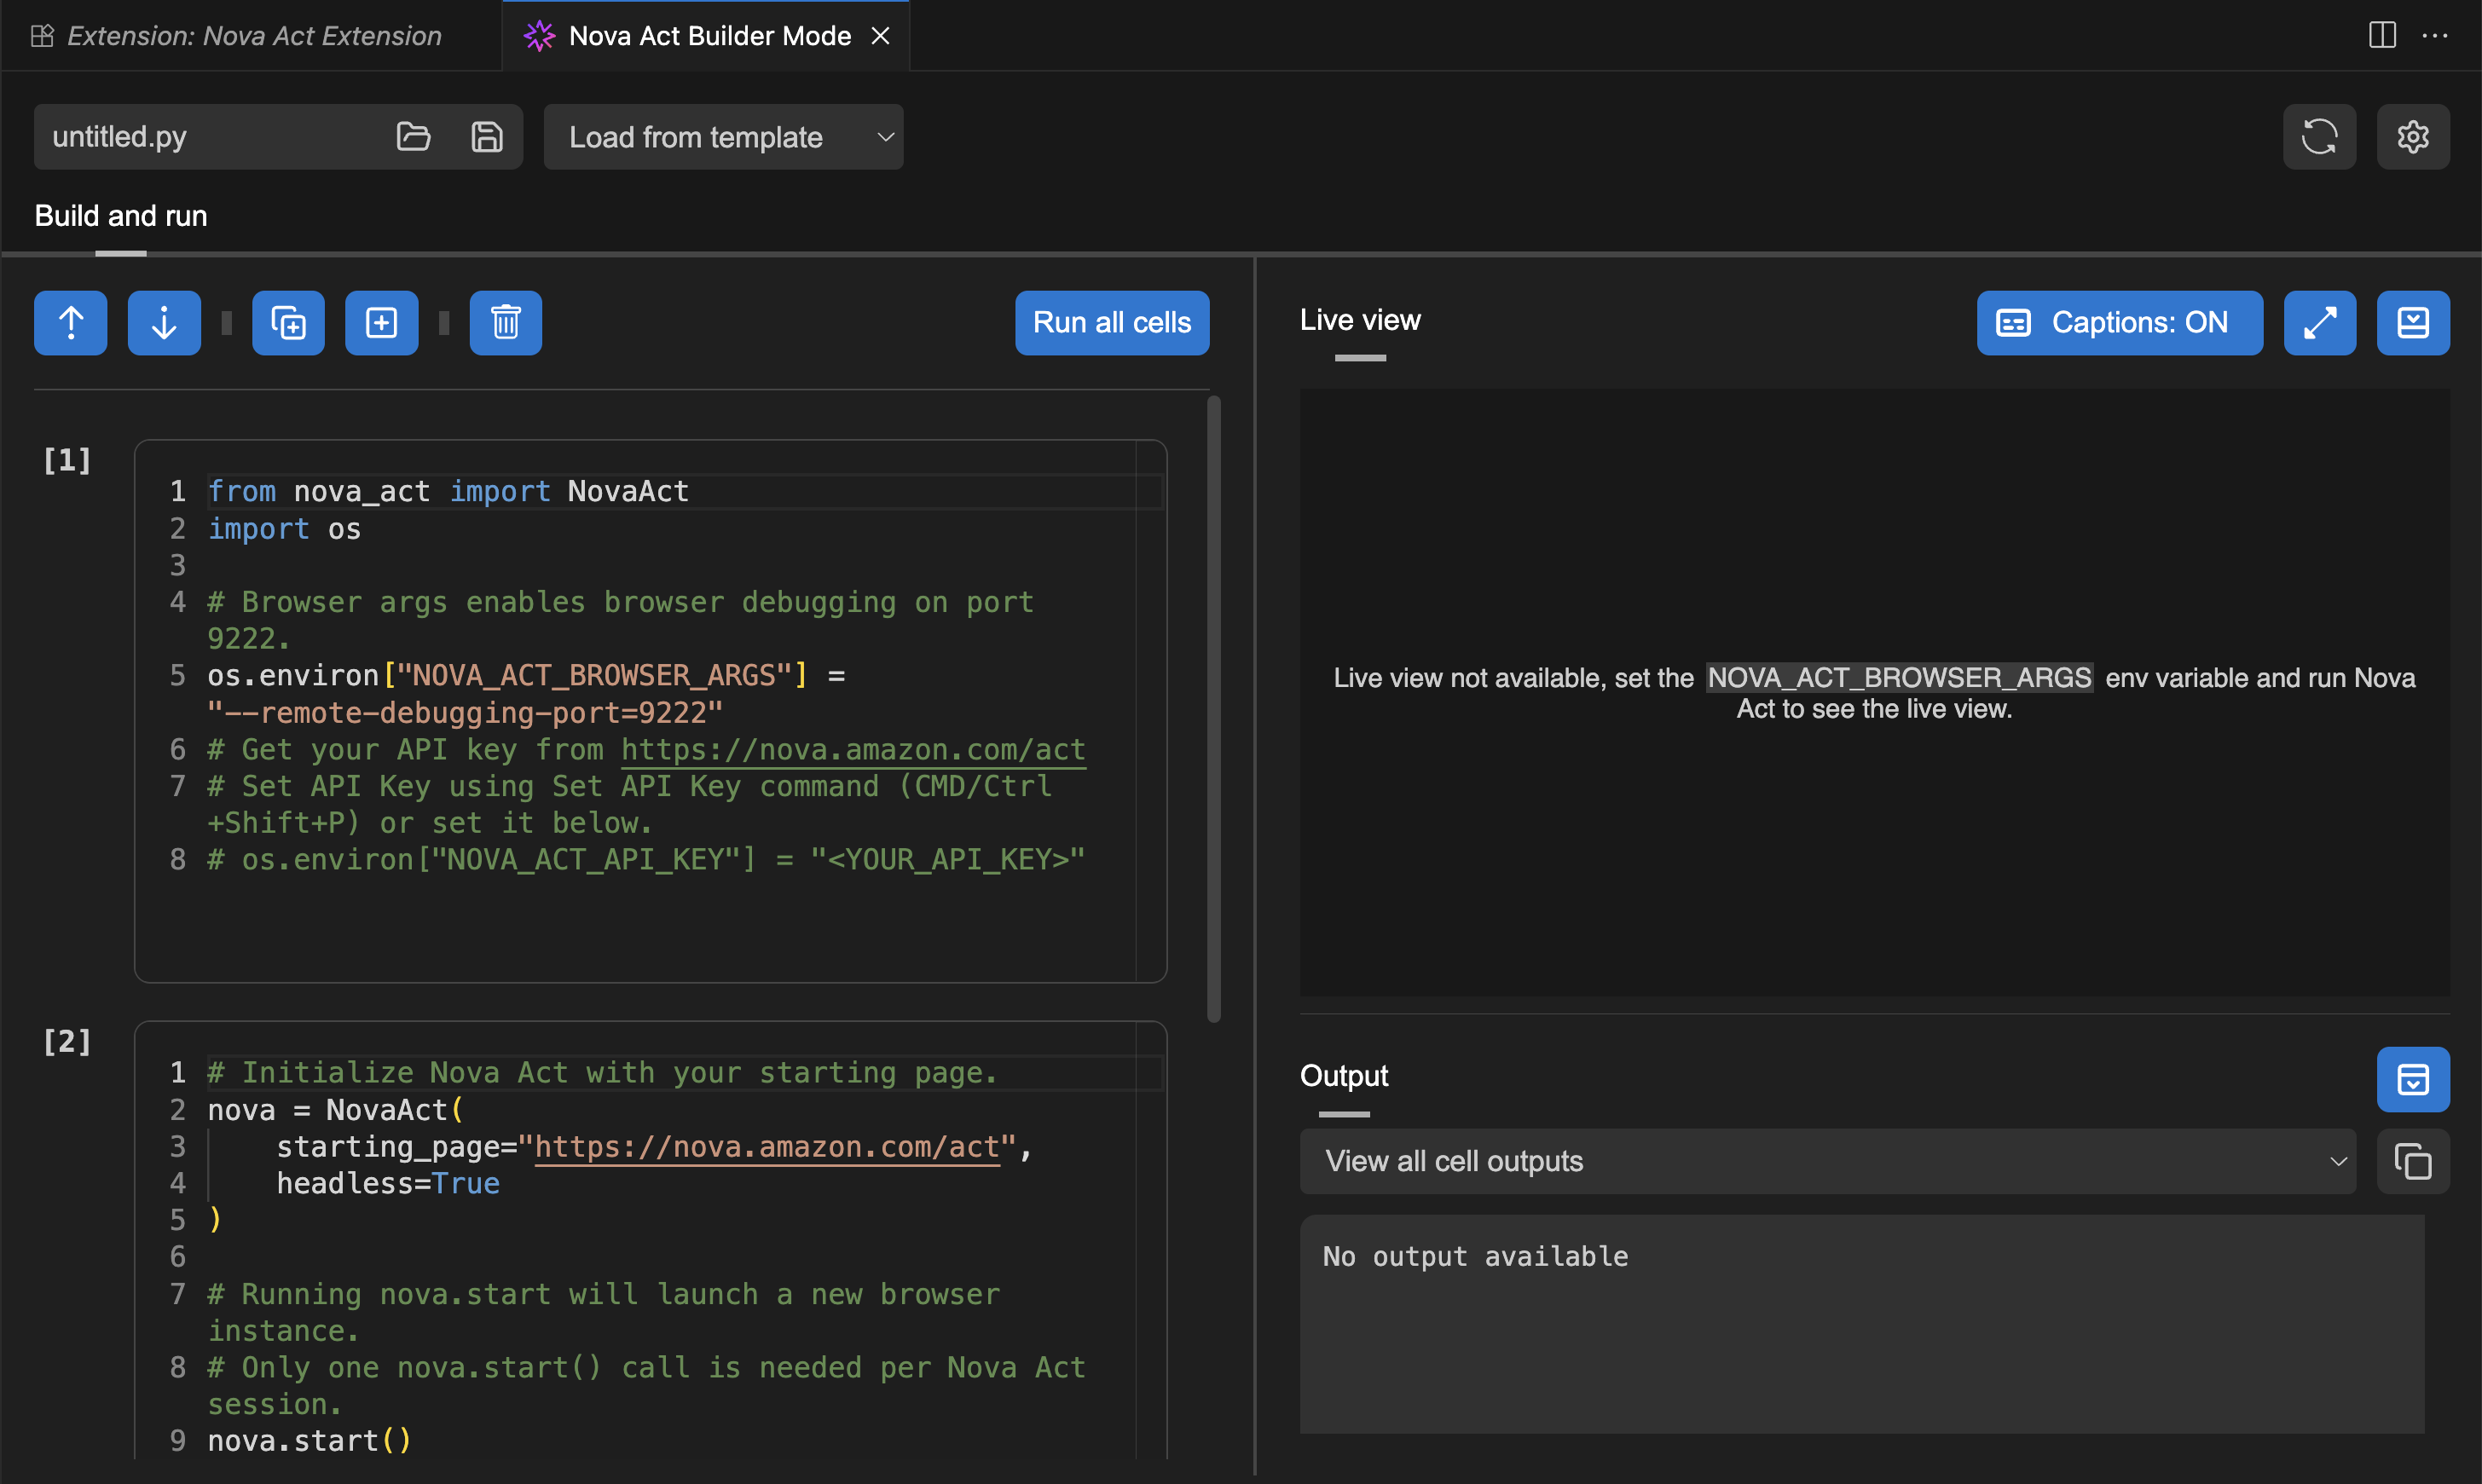Open a file with the folder icon
Viewport: 2482px width, 1484px height.
(413, 136)
